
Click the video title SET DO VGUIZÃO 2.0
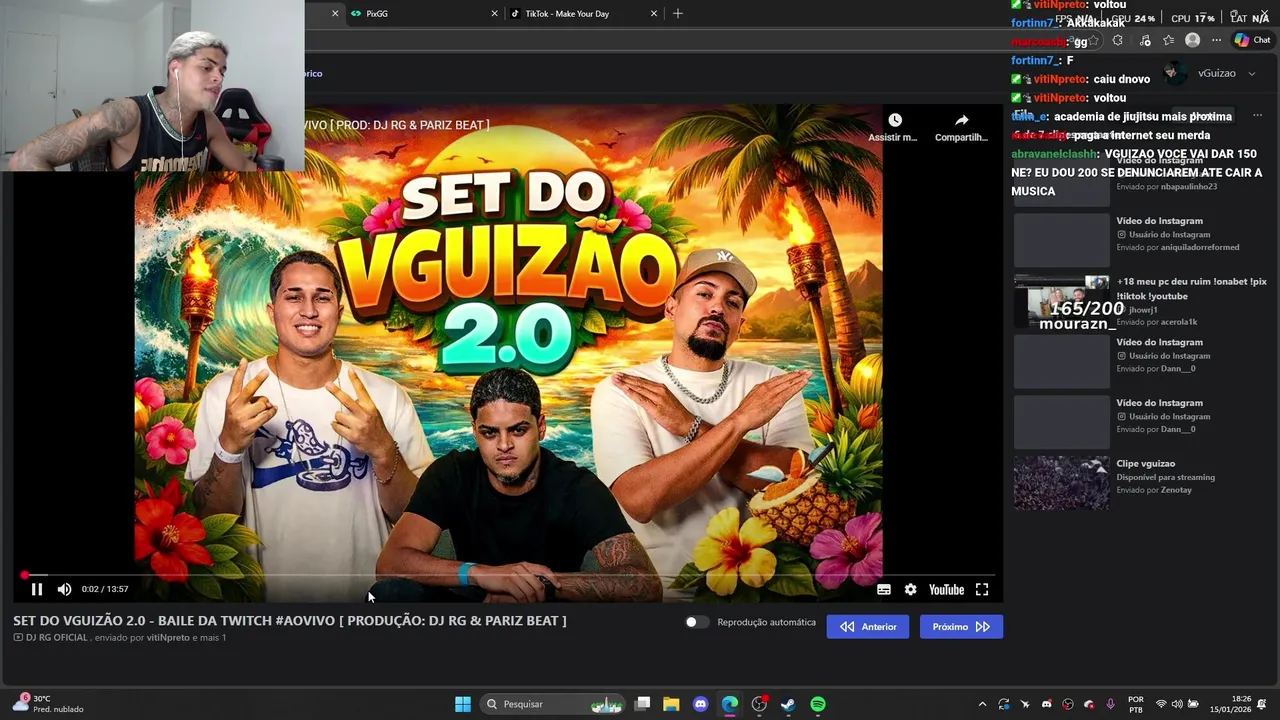[x=290, y=621]
